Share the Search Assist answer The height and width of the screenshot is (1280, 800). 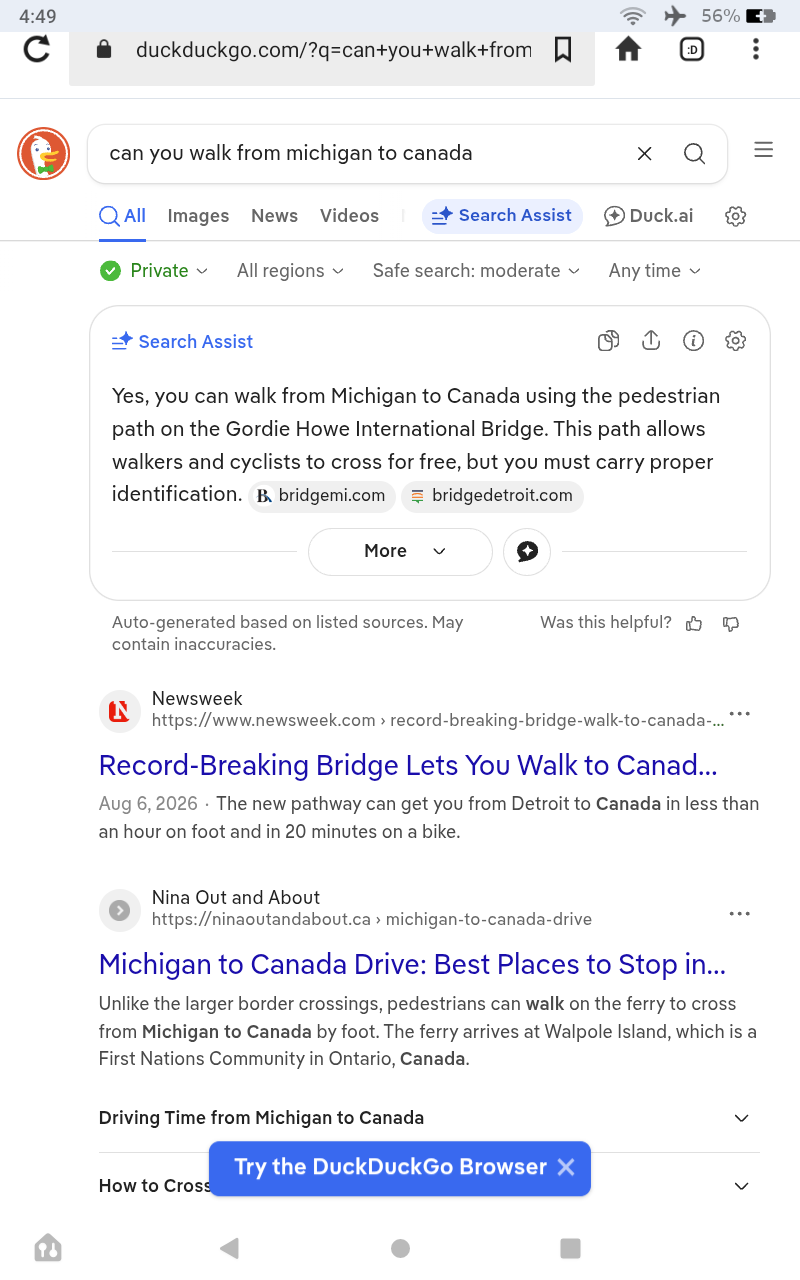point(651,341)
